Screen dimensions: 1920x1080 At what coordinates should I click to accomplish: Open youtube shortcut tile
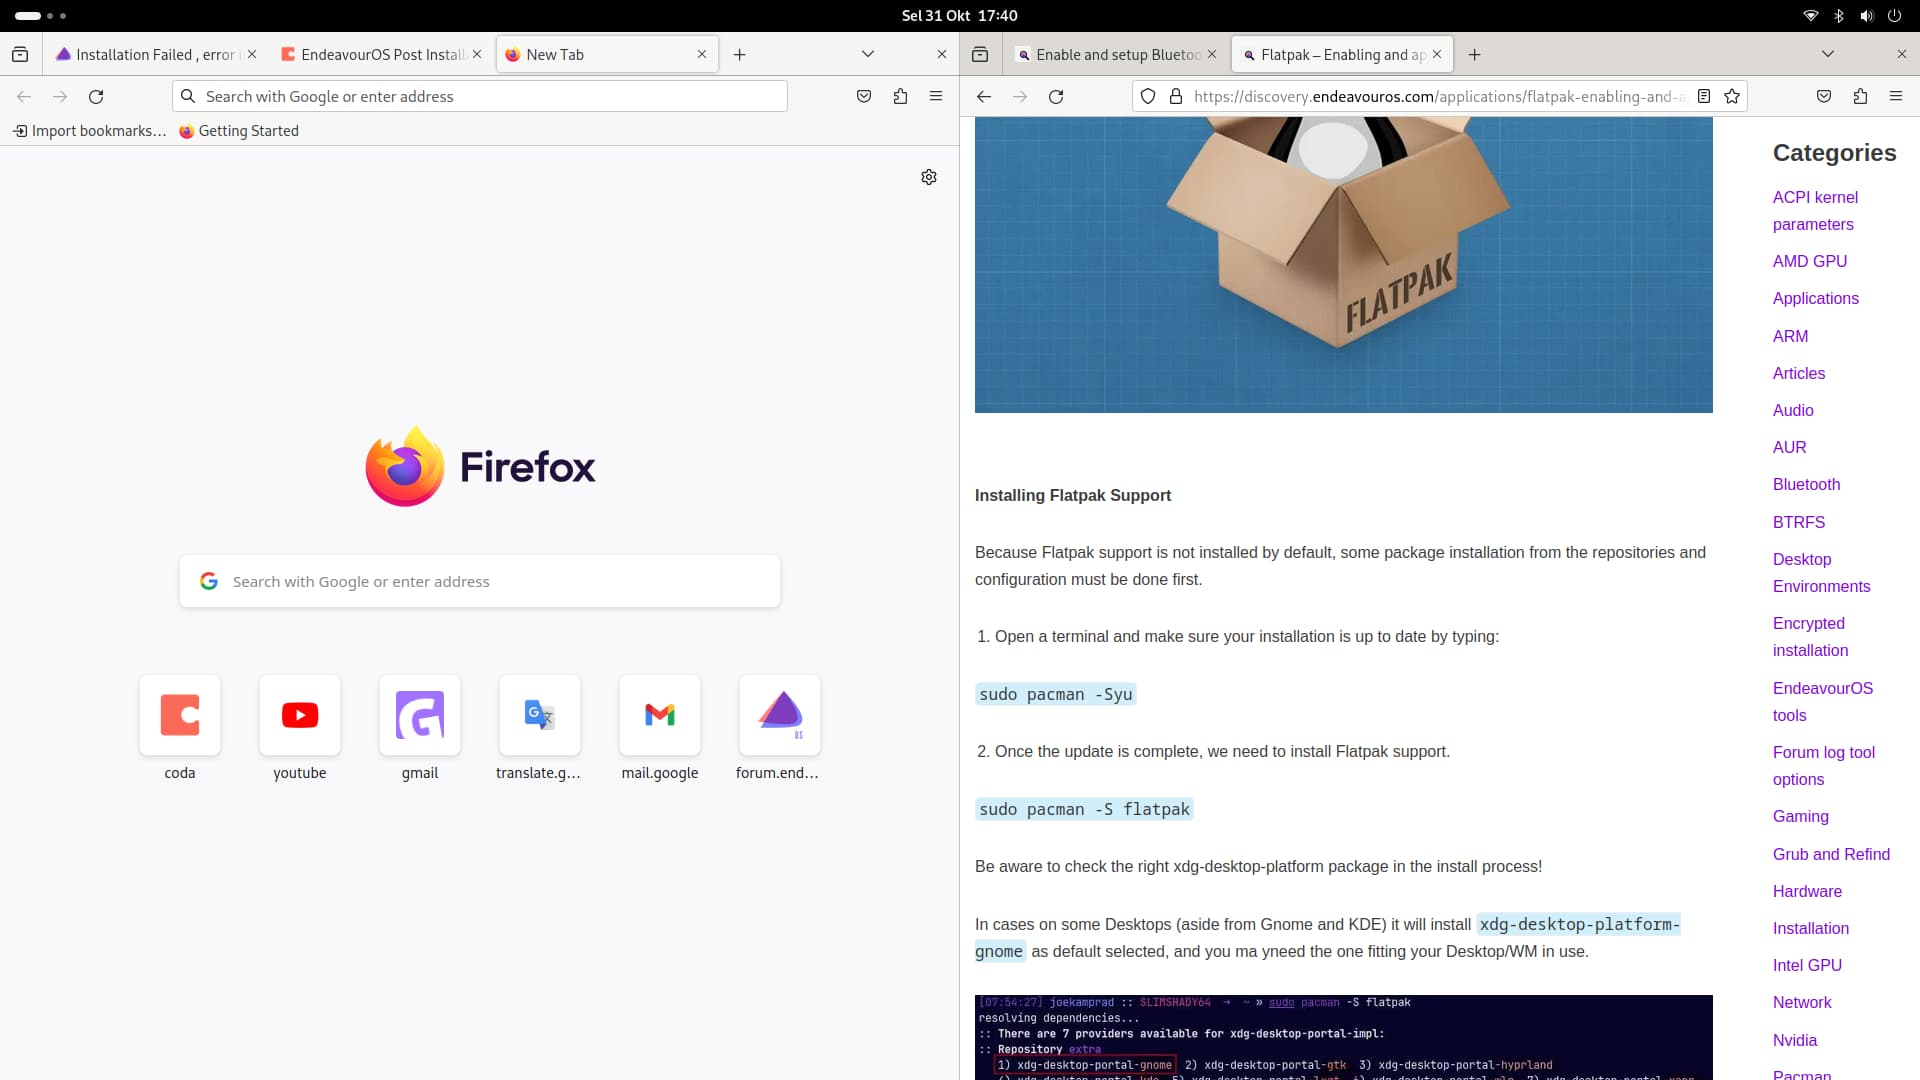coord(300,727)
